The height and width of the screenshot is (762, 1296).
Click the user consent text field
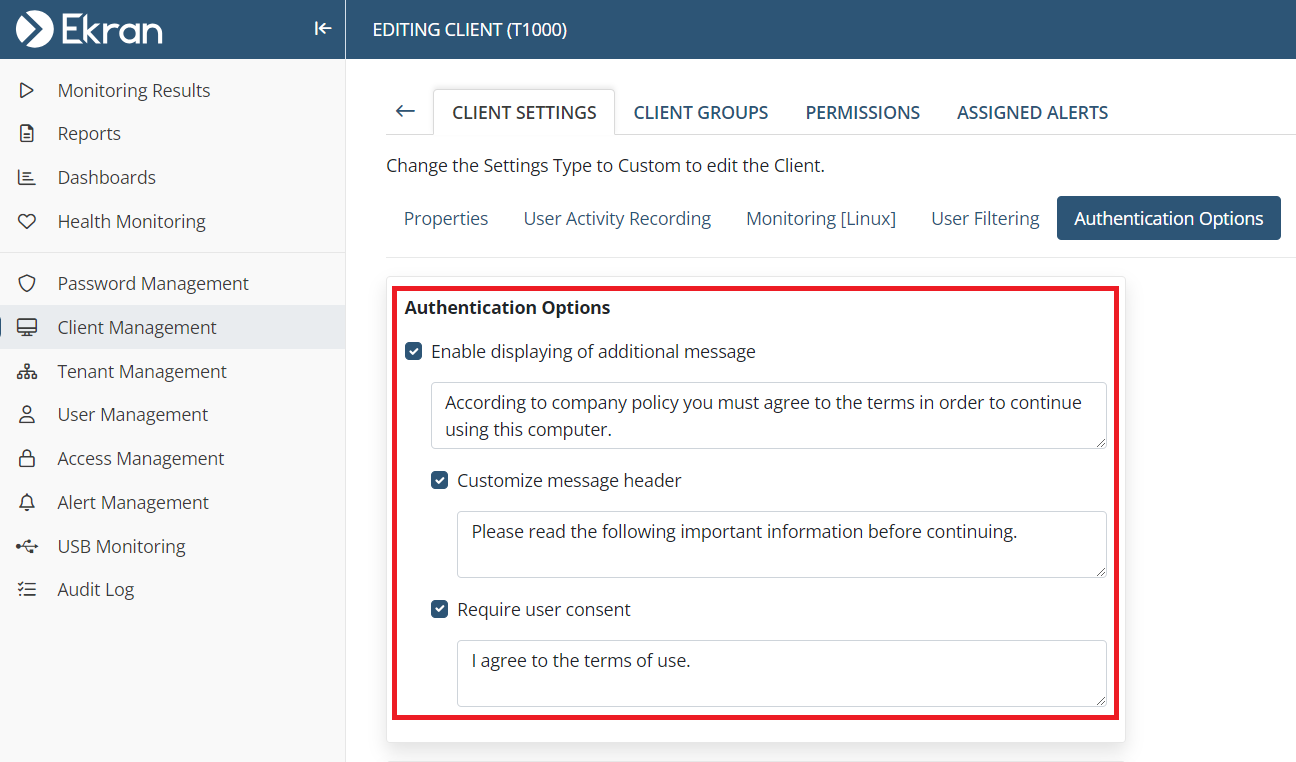point(781,673)
